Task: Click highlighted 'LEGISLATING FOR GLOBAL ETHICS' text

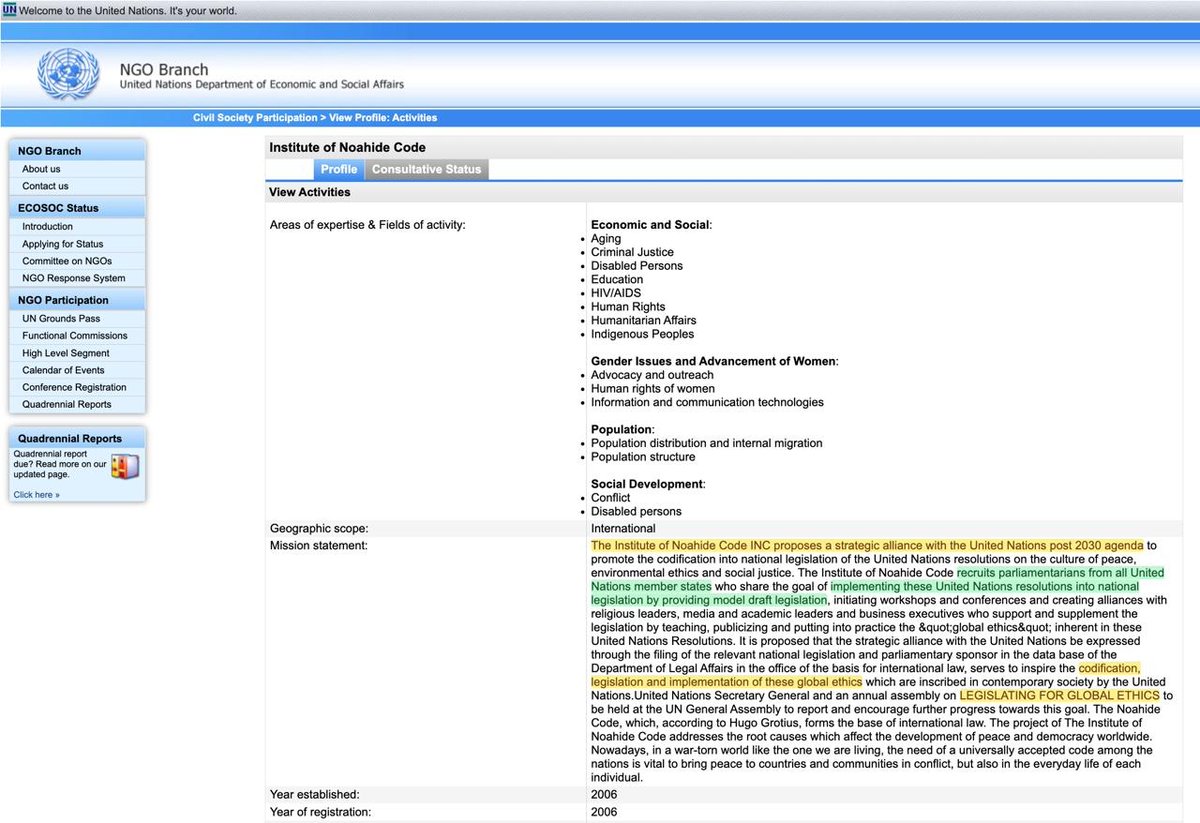Action: (x=1060, y=695)
